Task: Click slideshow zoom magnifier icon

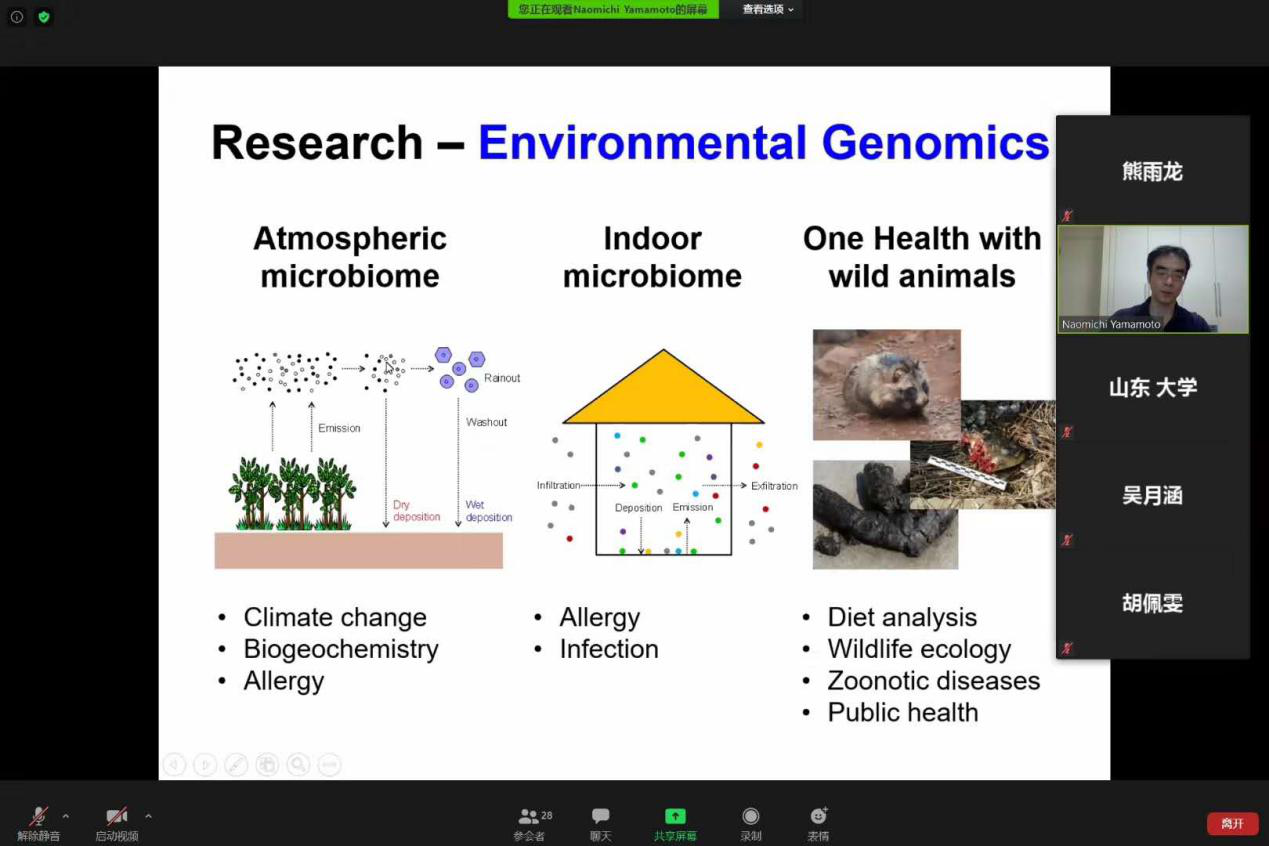Action: coord(298,765)
